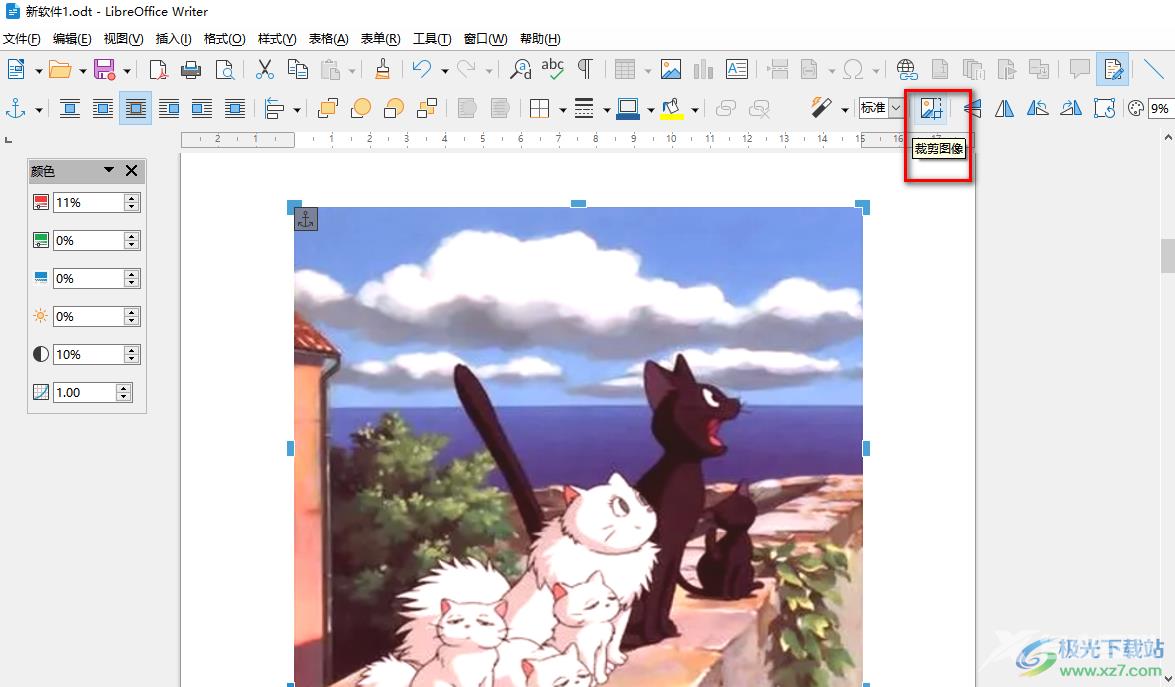Set wrap to Parallel
The image size is (1175, 687).
(x=103, y=109)
